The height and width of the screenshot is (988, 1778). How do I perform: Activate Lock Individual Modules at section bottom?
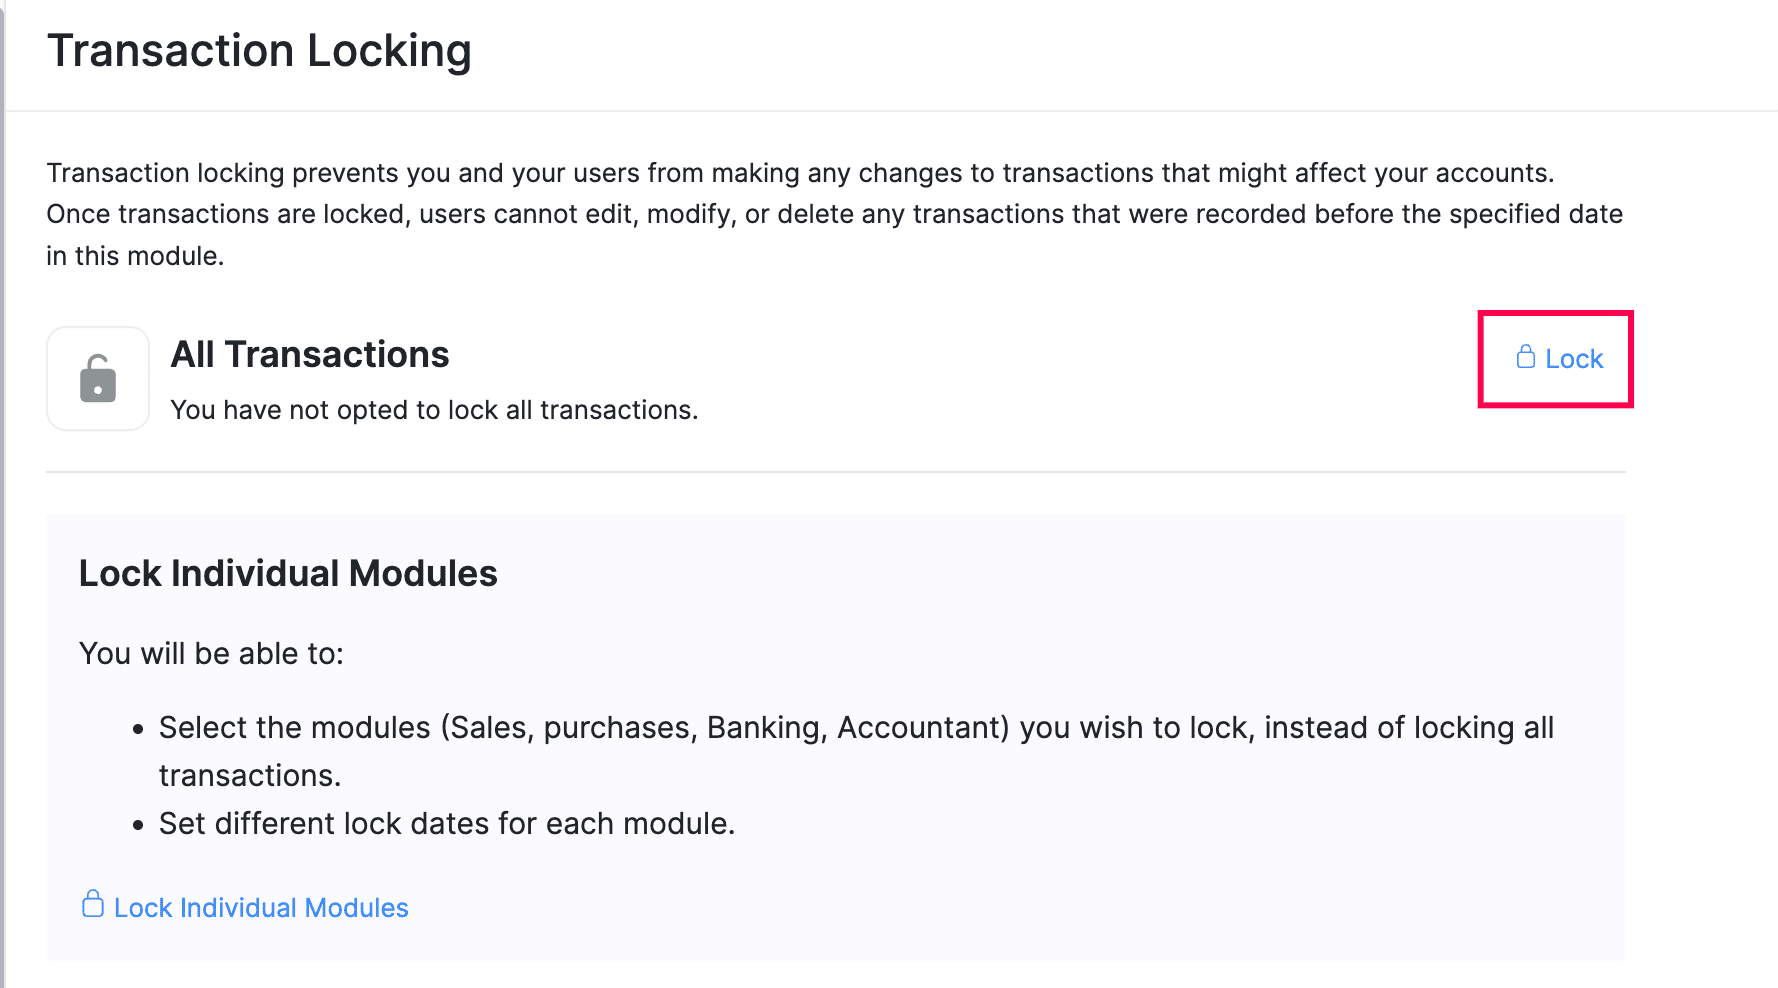pos(260,907)
